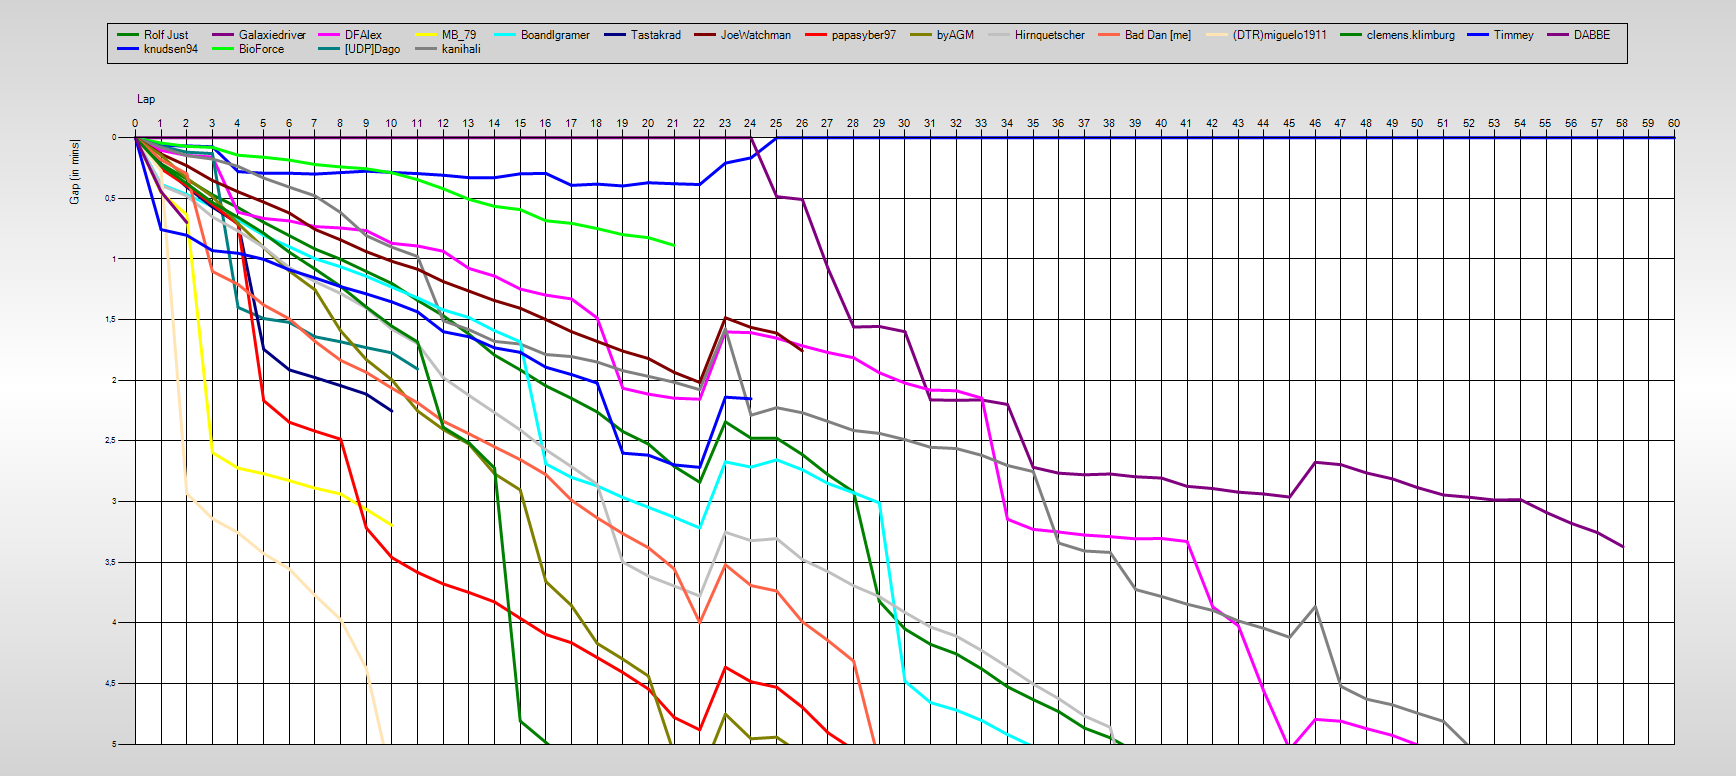Click the Timmey legend label
Screen dimensions: 1736x776
pyautogui.click(x=1513, y=35)
